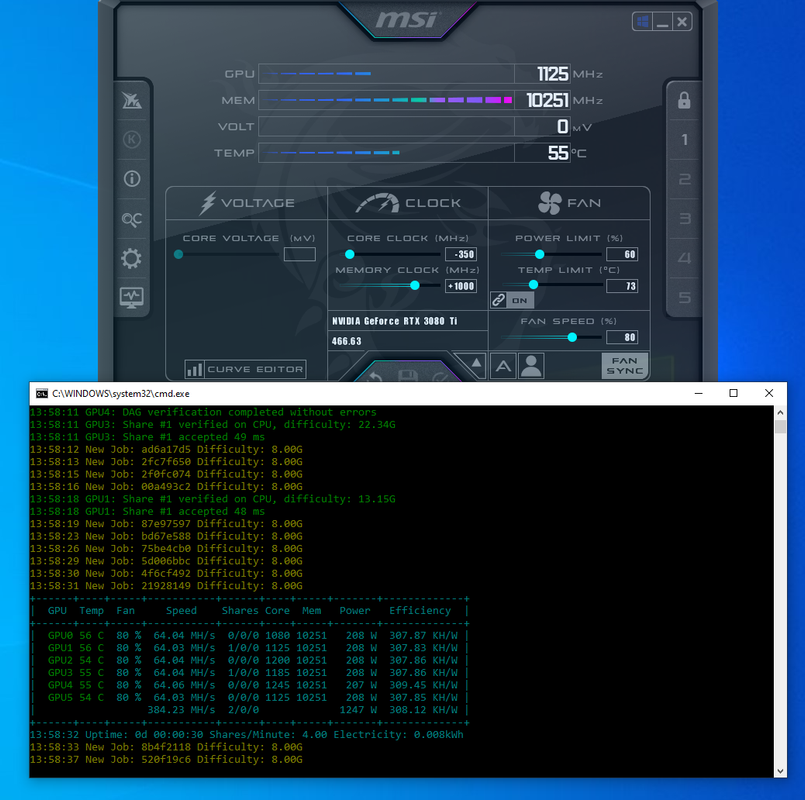Open Afterburner settings gear

(131, 258)
